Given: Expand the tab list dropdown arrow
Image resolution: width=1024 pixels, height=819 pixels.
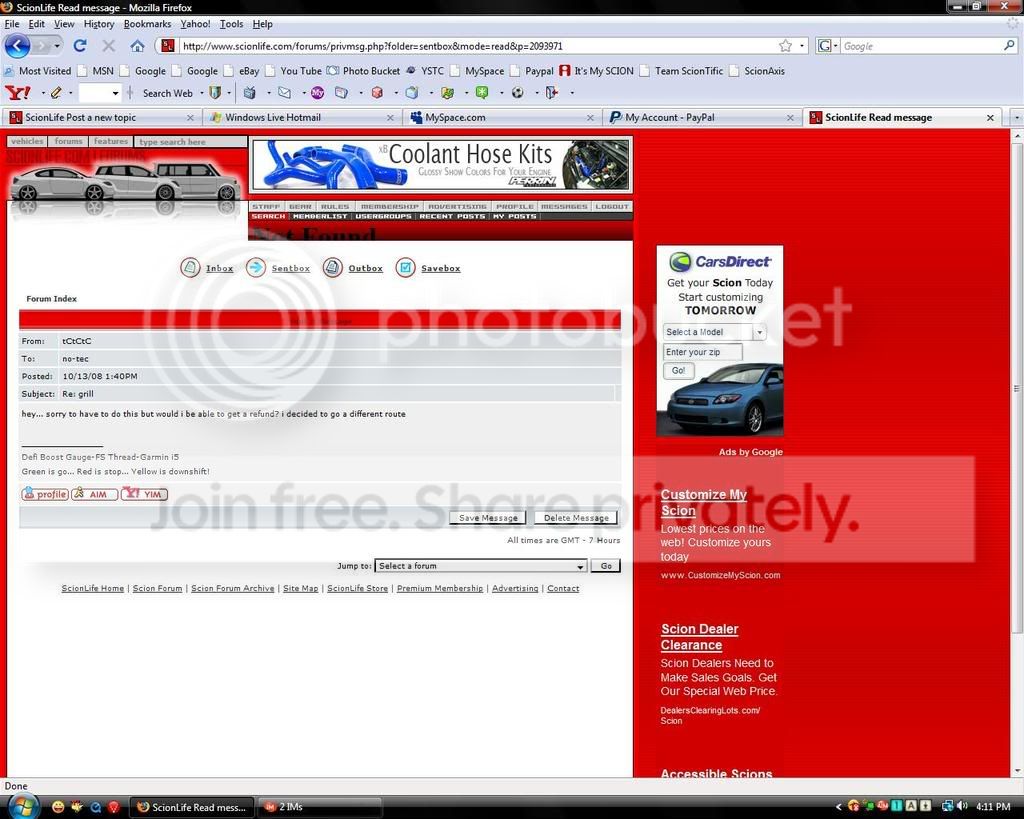Looking at the screenshot, I should (1016, 117).
